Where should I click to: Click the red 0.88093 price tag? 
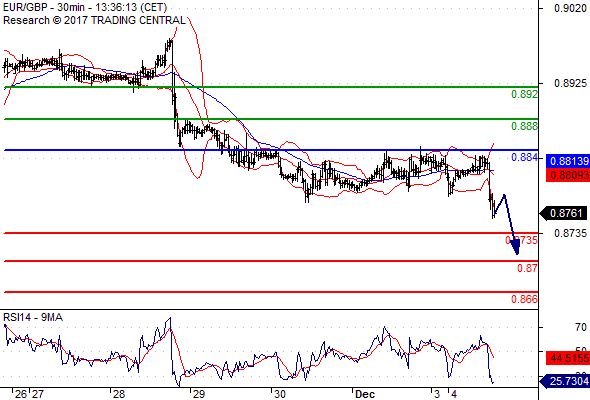568,175
